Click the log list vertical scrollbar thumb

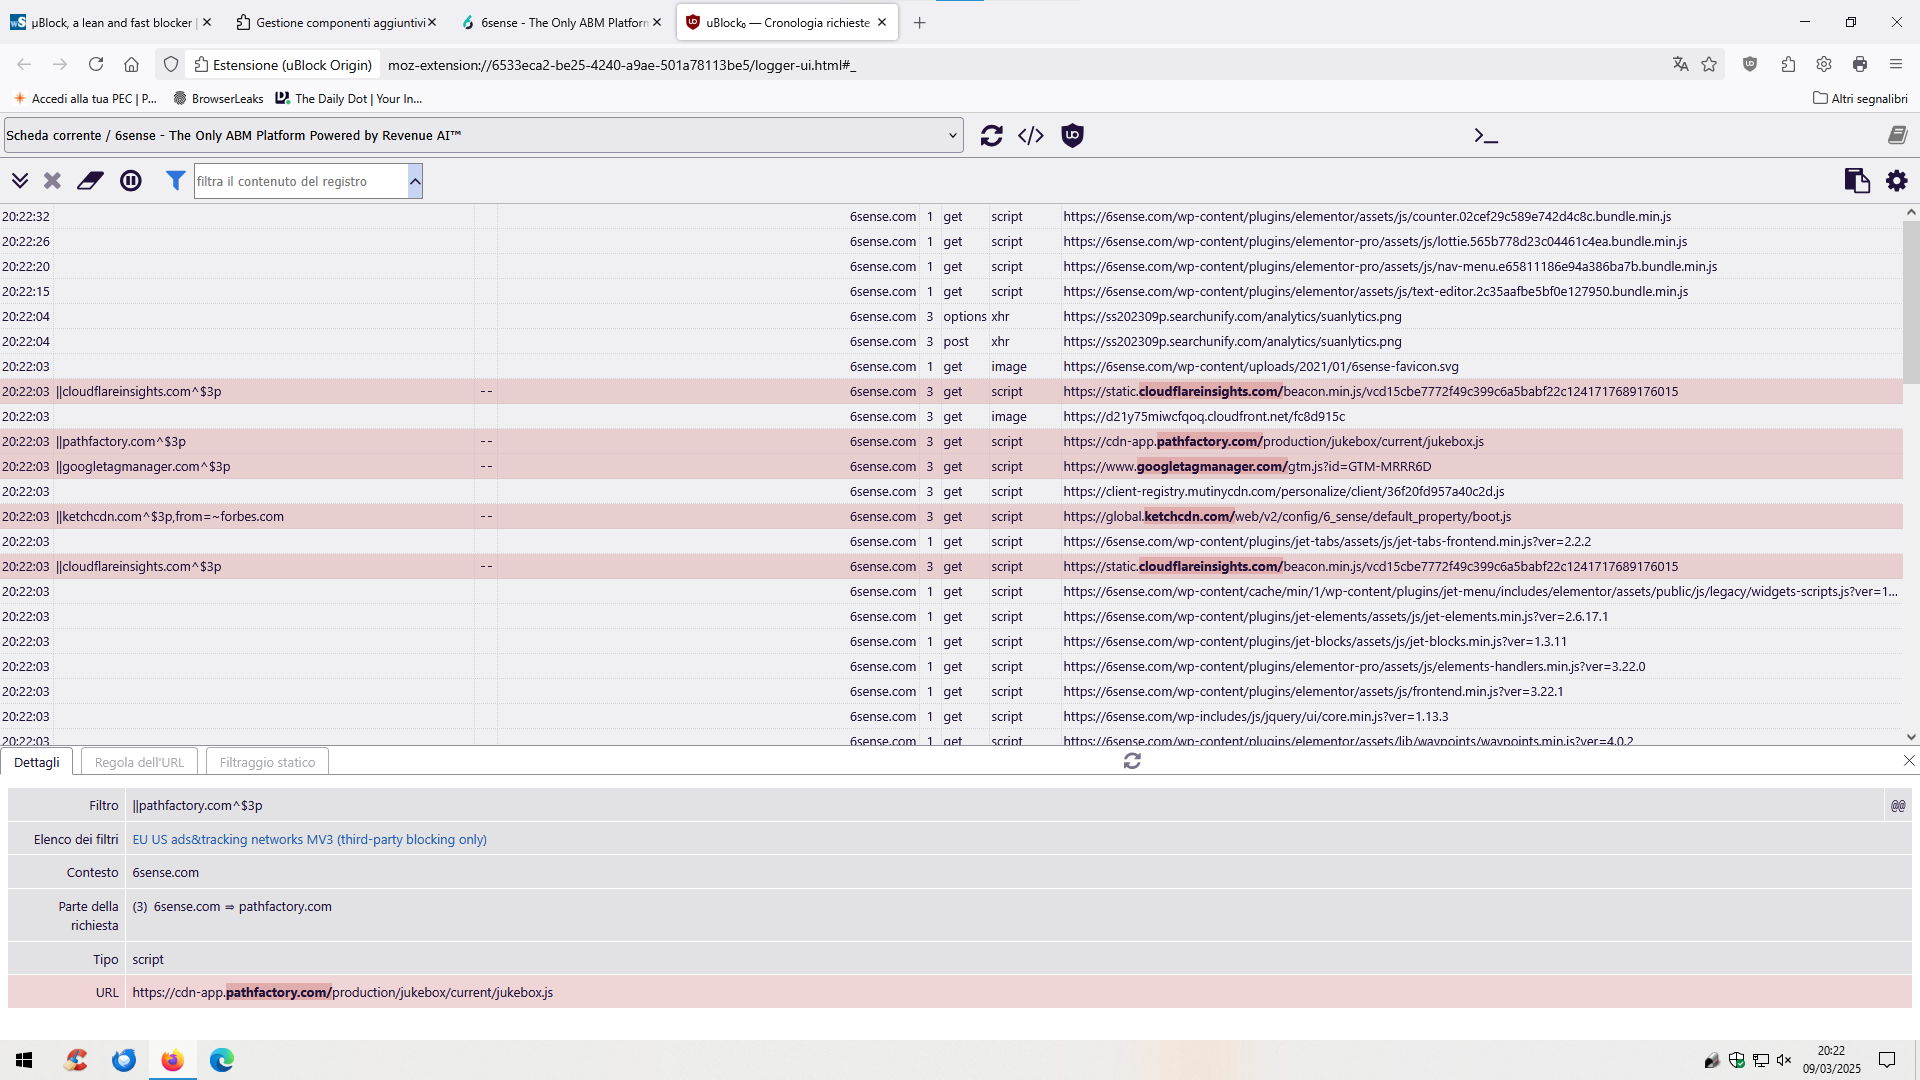tap(1911, 302)
